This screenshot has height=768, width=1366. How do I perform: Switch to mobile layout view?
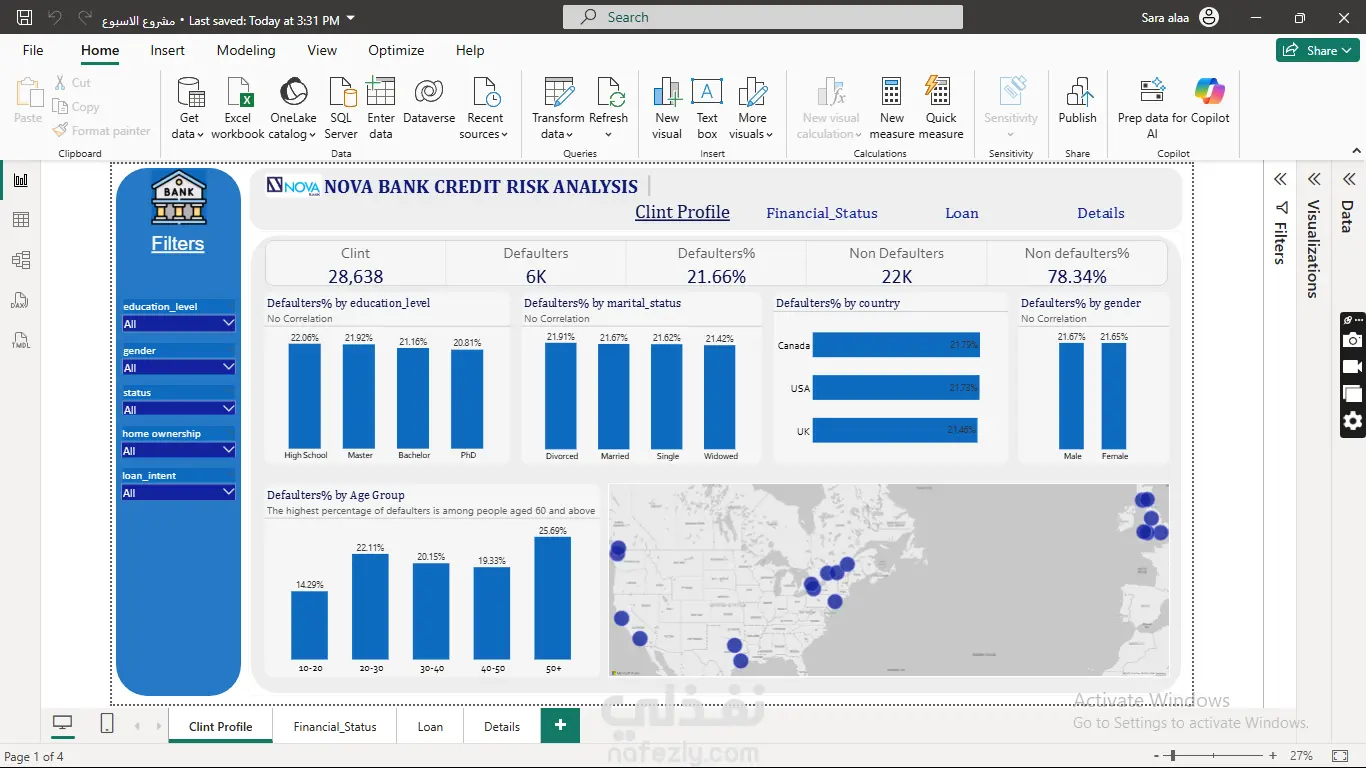pyautogui.click(x=107, y=724)
